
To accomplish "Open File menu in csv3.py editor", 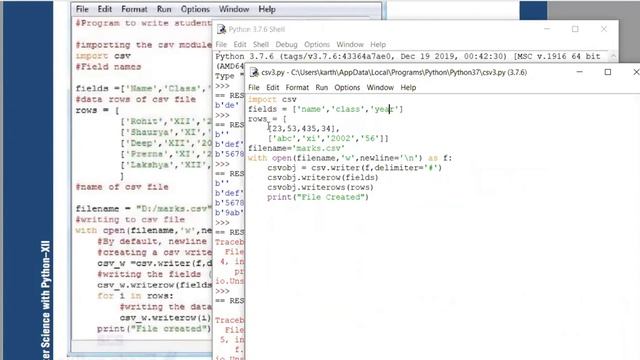I will coord(253,87).
